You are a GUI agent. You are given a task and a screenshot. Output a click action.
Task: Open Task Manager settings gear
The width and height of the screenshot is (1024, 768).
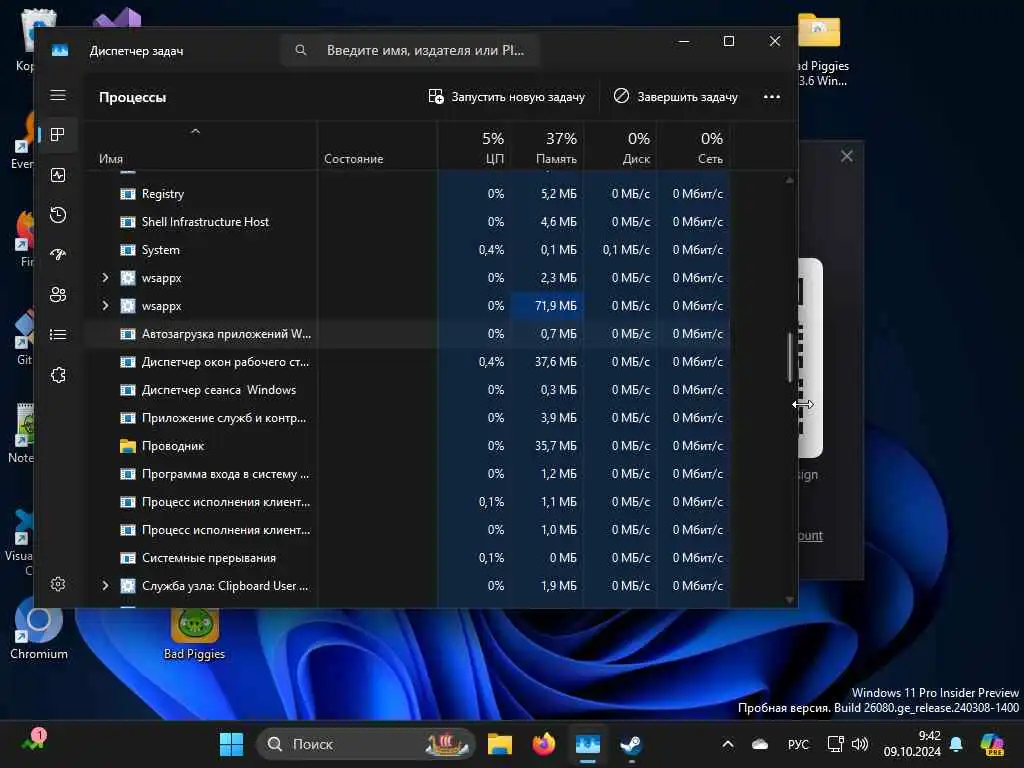coord(58,584)
